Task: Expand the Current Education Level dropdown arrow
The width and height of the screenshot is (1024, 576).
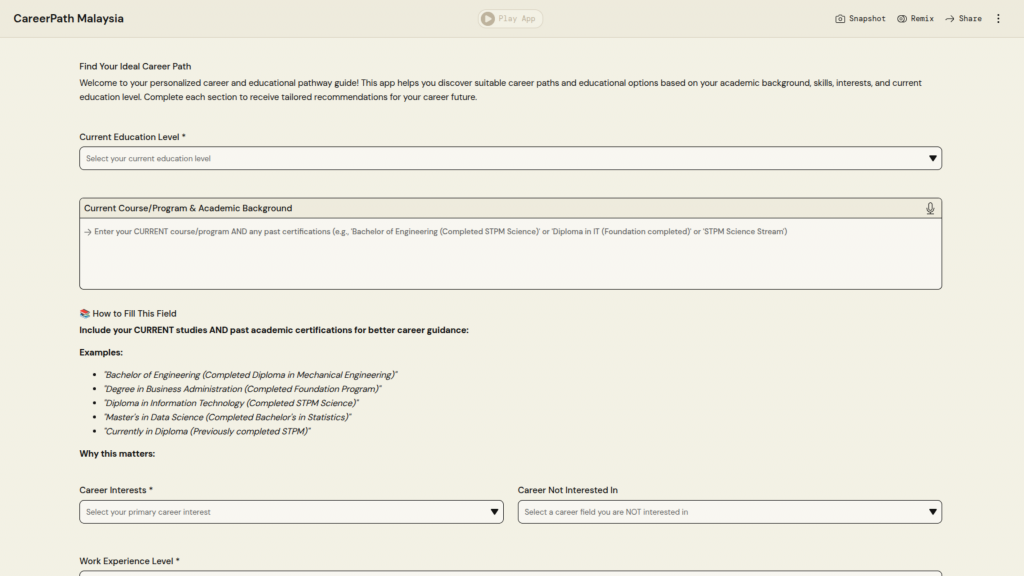Action: pyautogui.click(x=932, y=158)
